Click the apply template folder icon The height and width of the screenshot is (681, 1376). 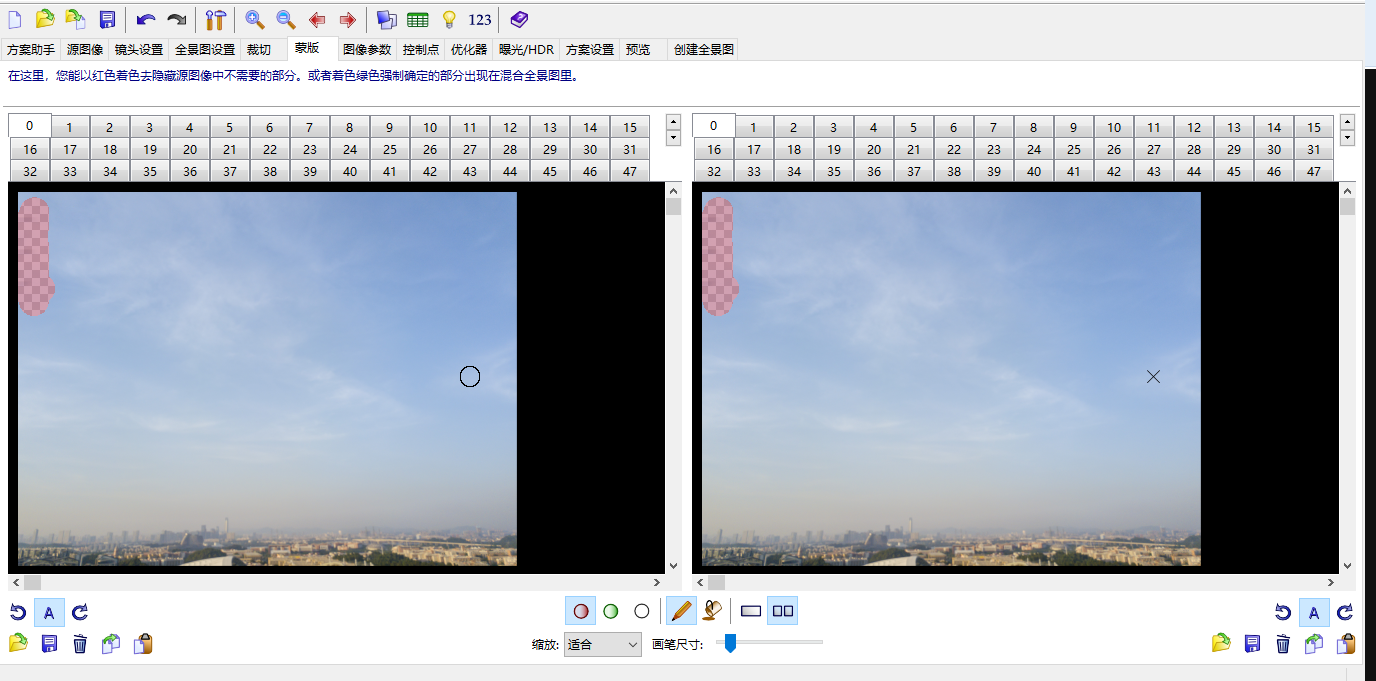pos(75,19)
